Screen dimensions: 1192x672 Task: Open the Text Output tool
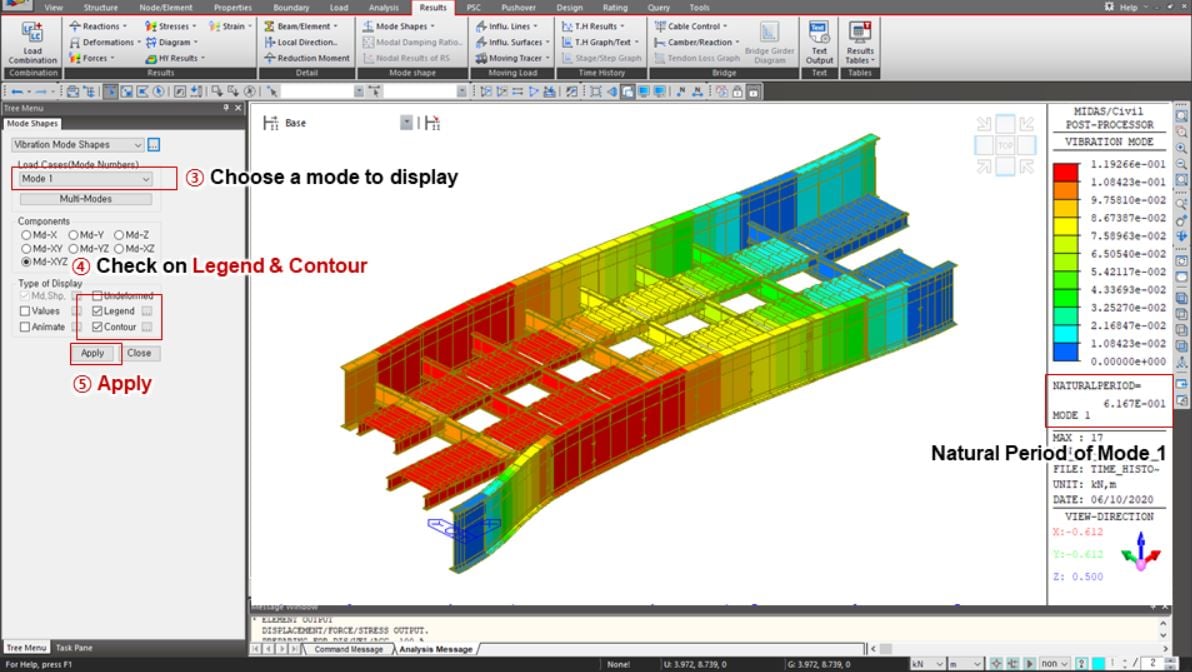click(x=819, y=43)
